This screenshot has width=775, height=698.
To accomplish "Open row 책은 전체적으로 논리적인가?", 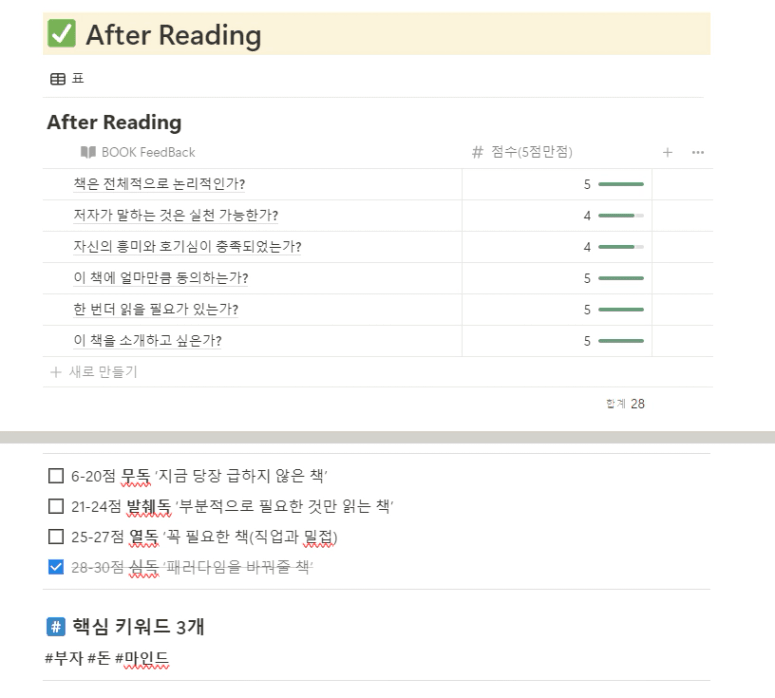I will (x=159, y=184).
